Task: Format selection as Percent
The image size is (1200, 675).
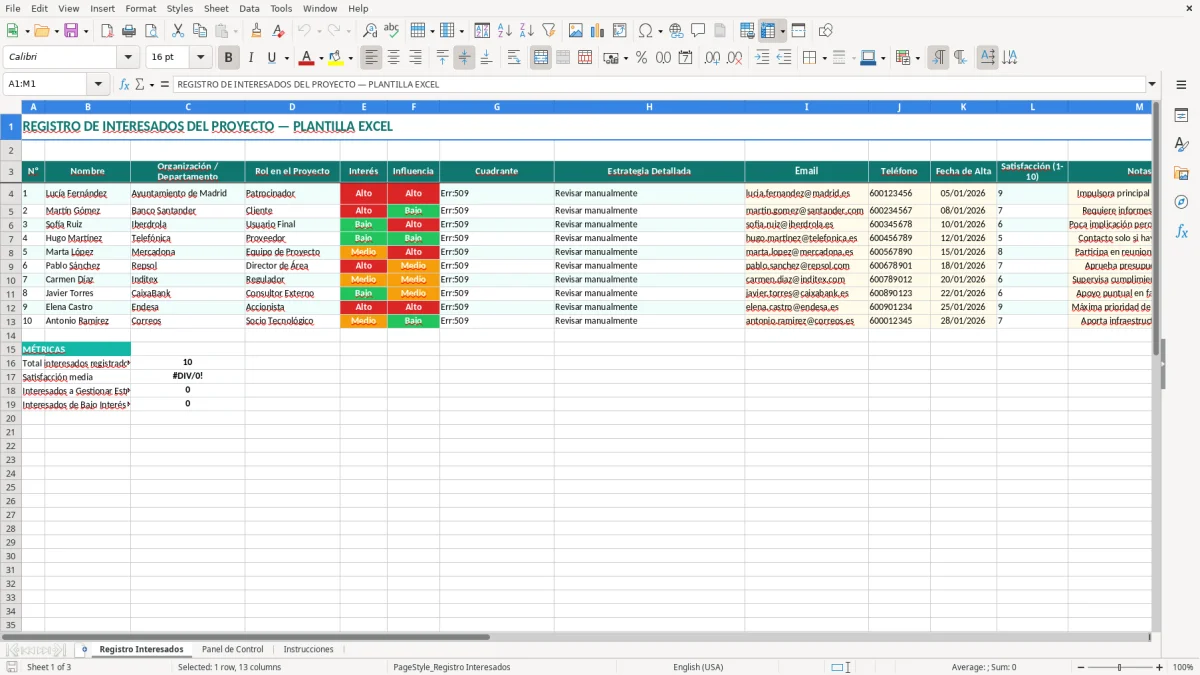Action: 641,58
